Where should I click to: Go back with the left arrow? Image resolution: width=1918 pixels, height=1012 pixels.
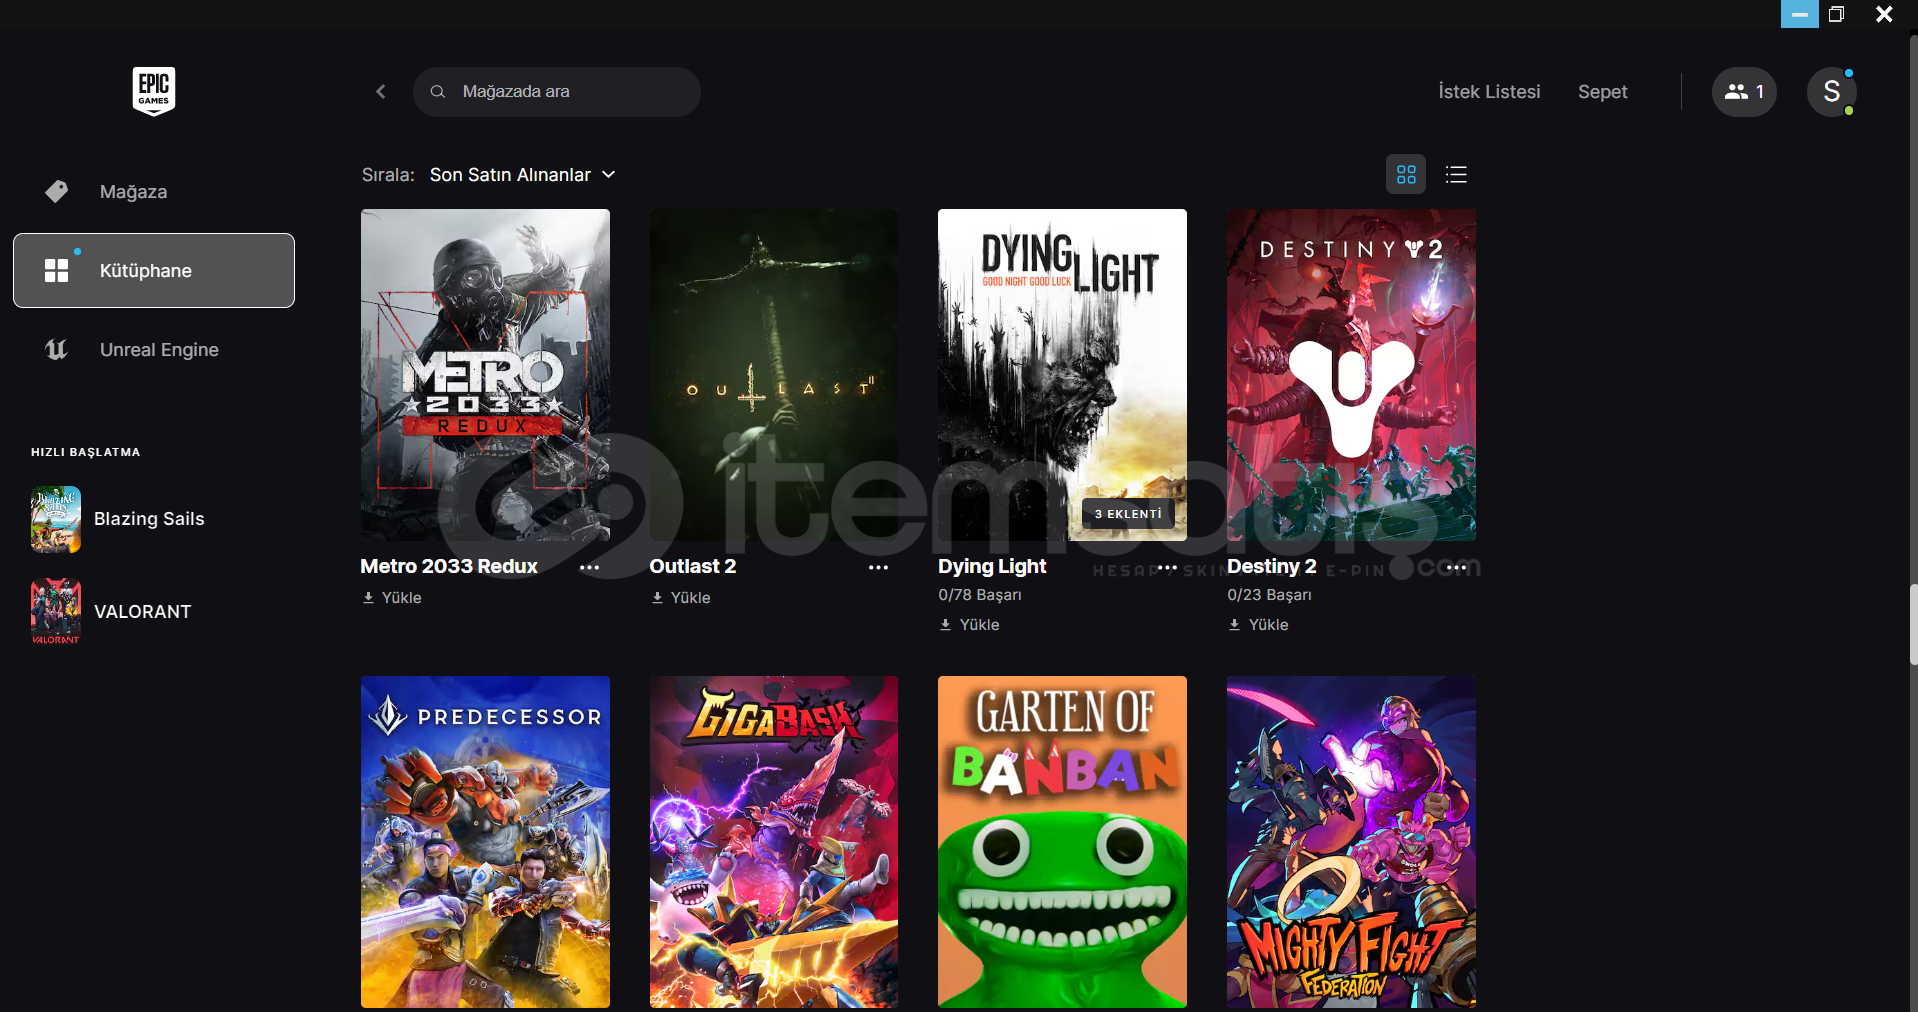tap(381, 92)
